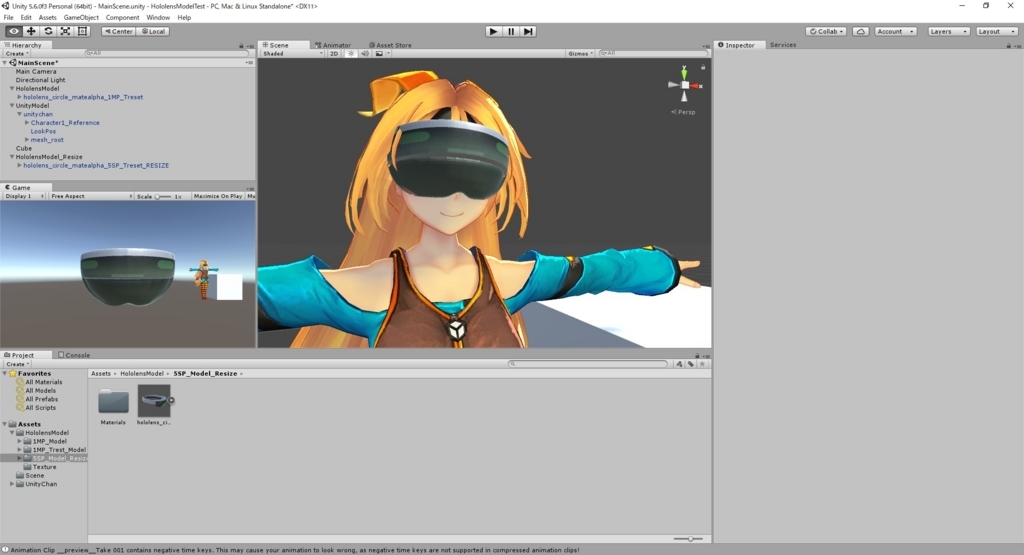Adjust the Game view Scale slider
1024x555 pixels.
point(163,197)
